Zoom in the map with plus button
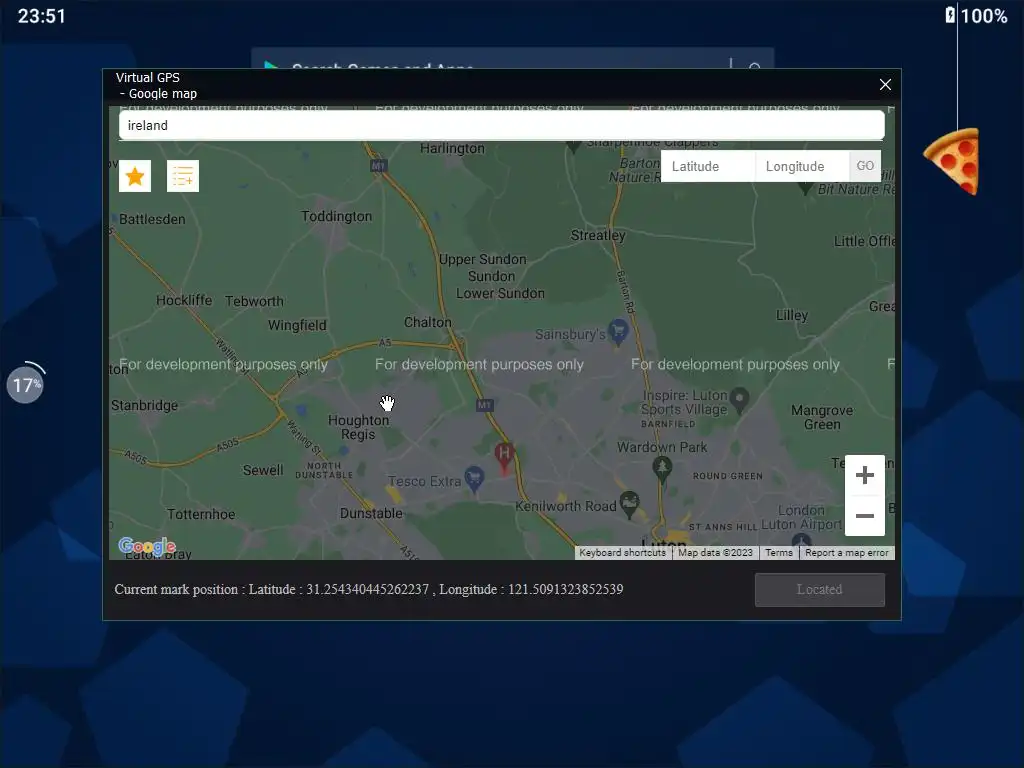 click(x=865, y=475)
